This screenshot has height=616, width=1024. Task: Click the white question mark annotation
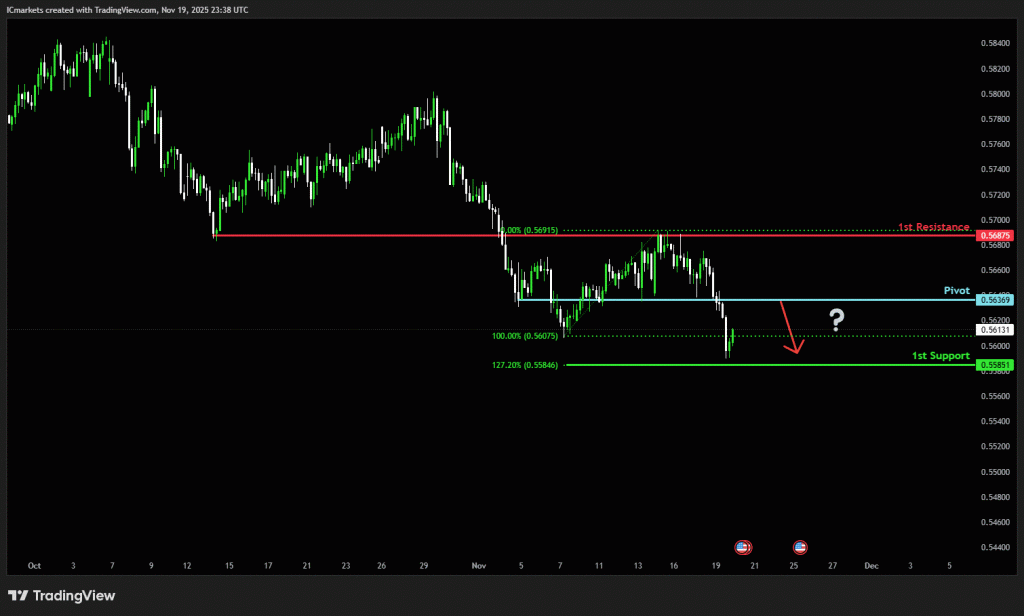836,321
